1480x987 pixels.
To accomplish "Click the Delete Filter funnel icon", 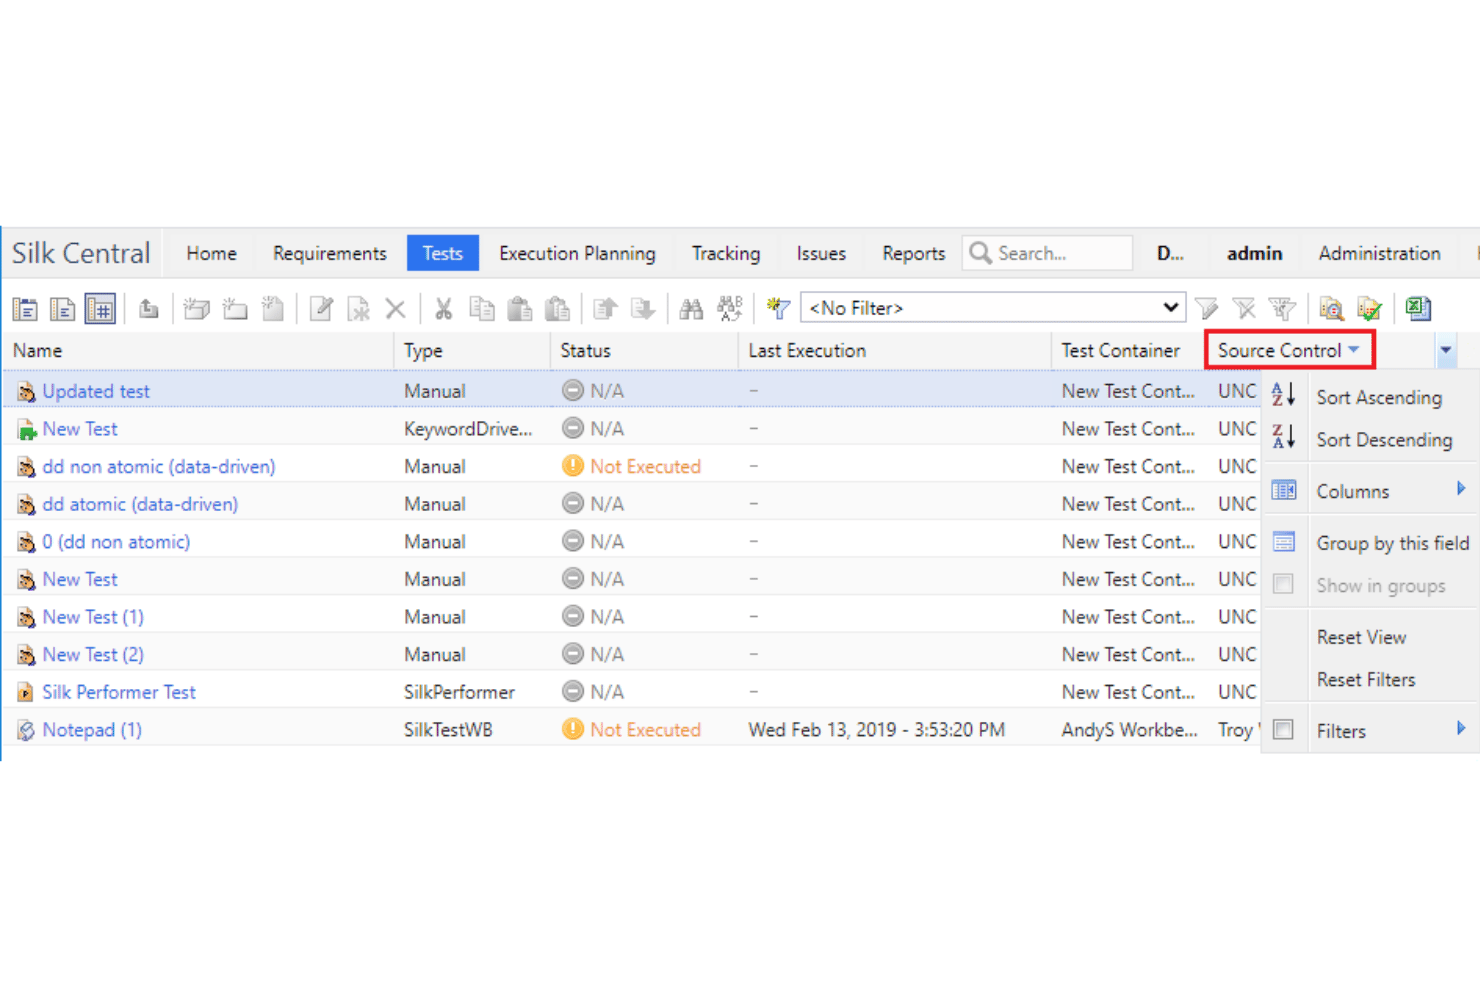I will (1244, 309).
